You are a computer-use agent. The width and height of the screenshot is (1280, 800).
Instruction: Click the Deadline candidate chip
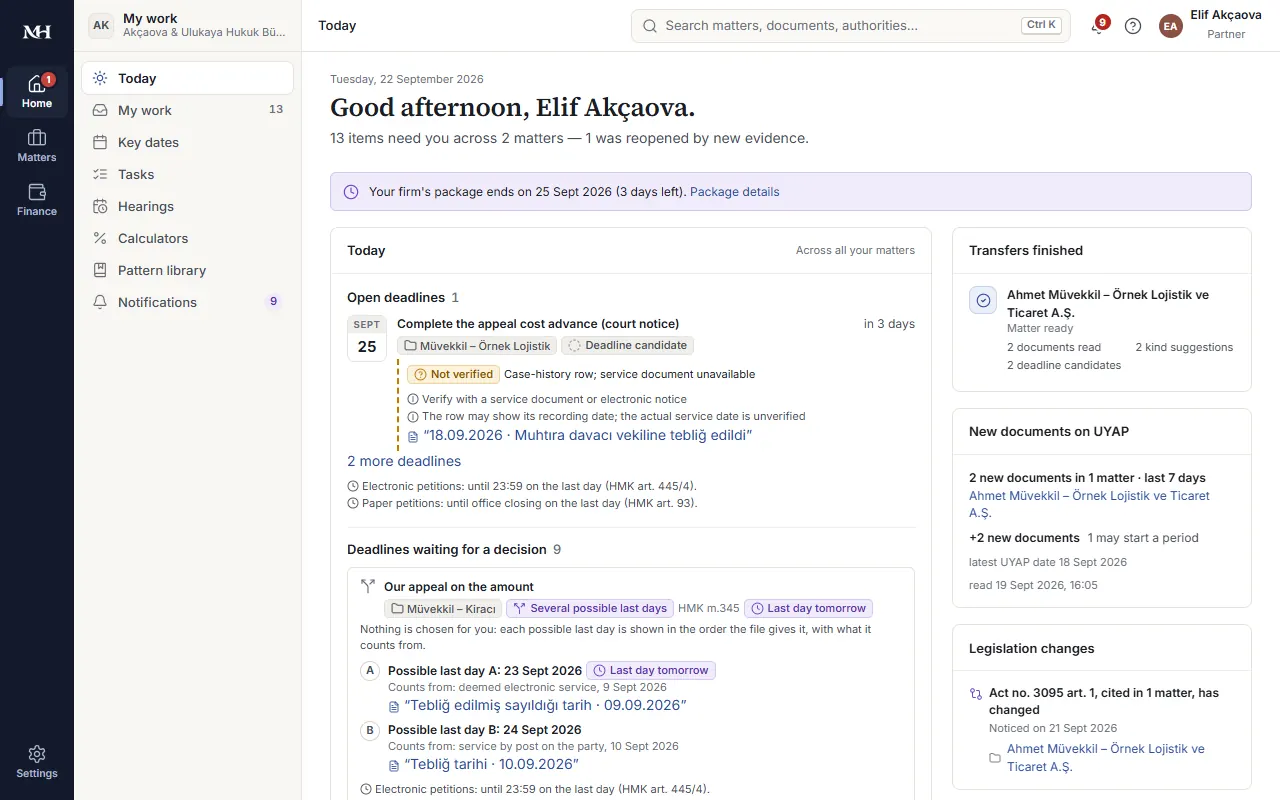627,346
